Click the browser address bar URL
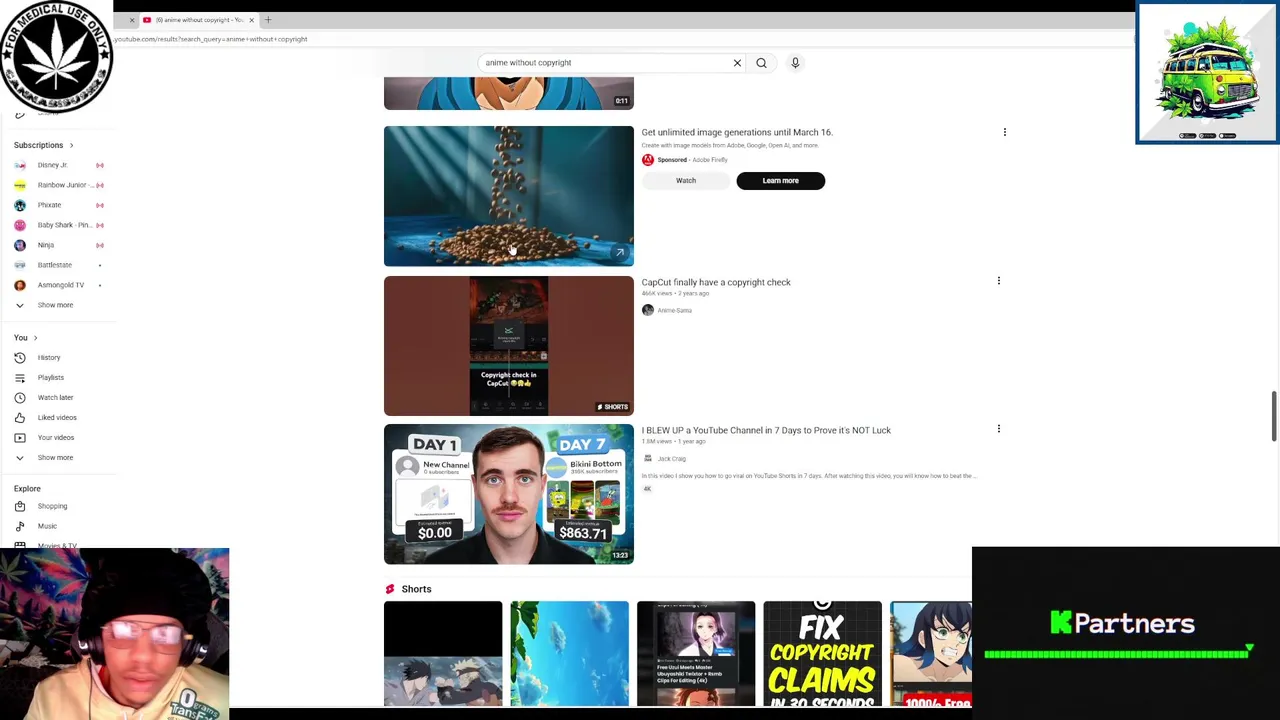 click(x=210, y=39)
